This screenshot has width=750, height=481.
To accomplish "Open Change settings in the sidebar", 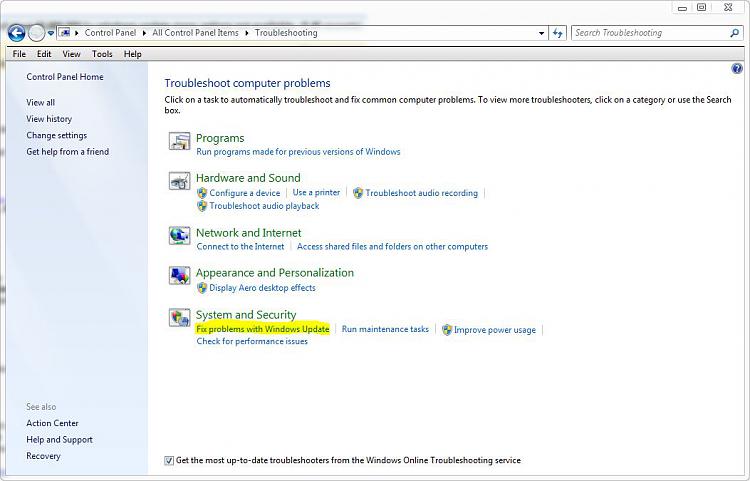I will click(x=56, y=135).
